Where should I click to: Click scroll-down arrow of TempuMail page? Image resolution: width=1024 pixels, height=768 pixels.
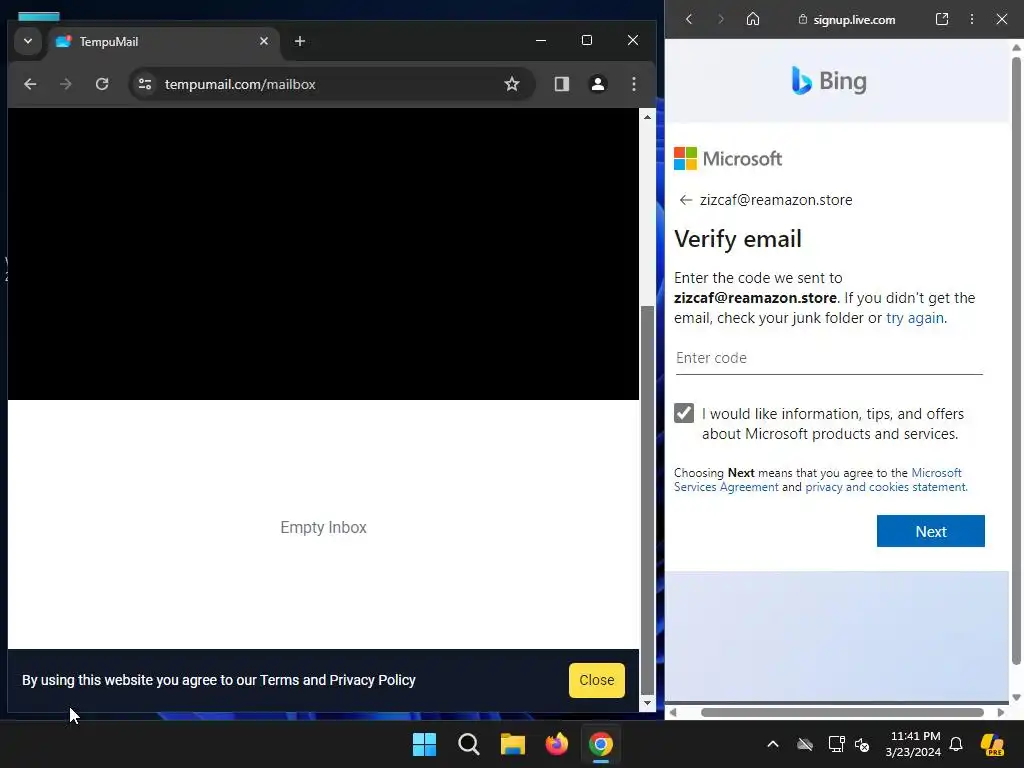click(x=647, y=703)
